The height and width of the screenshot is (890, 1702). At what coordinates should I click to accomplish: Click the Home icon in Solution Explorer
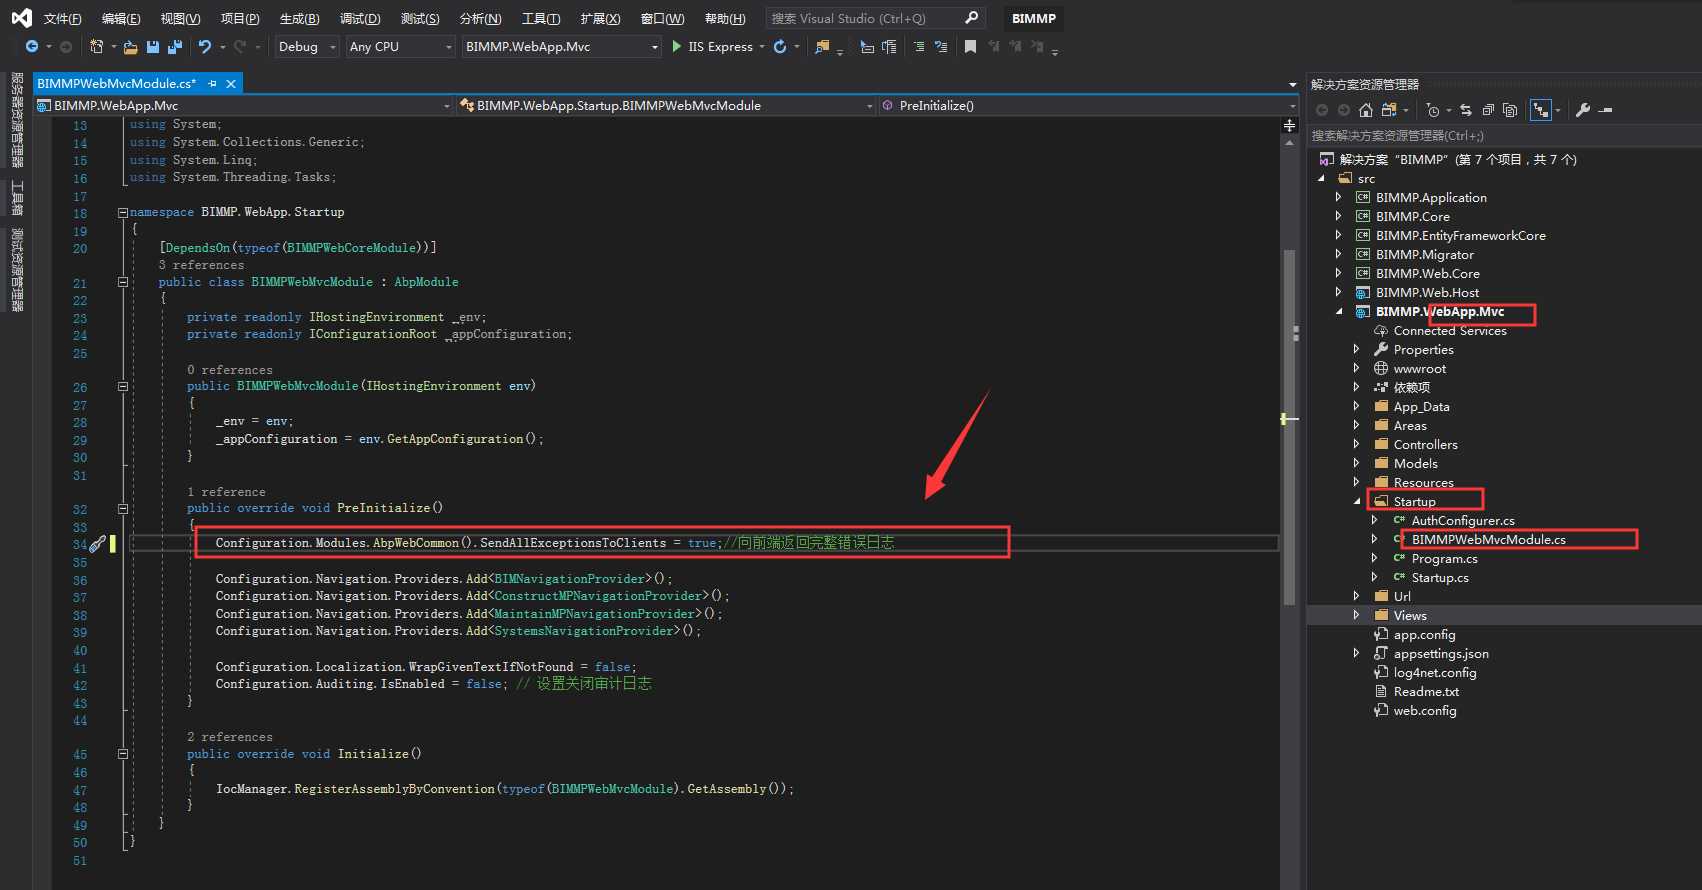pos(1365,110)
